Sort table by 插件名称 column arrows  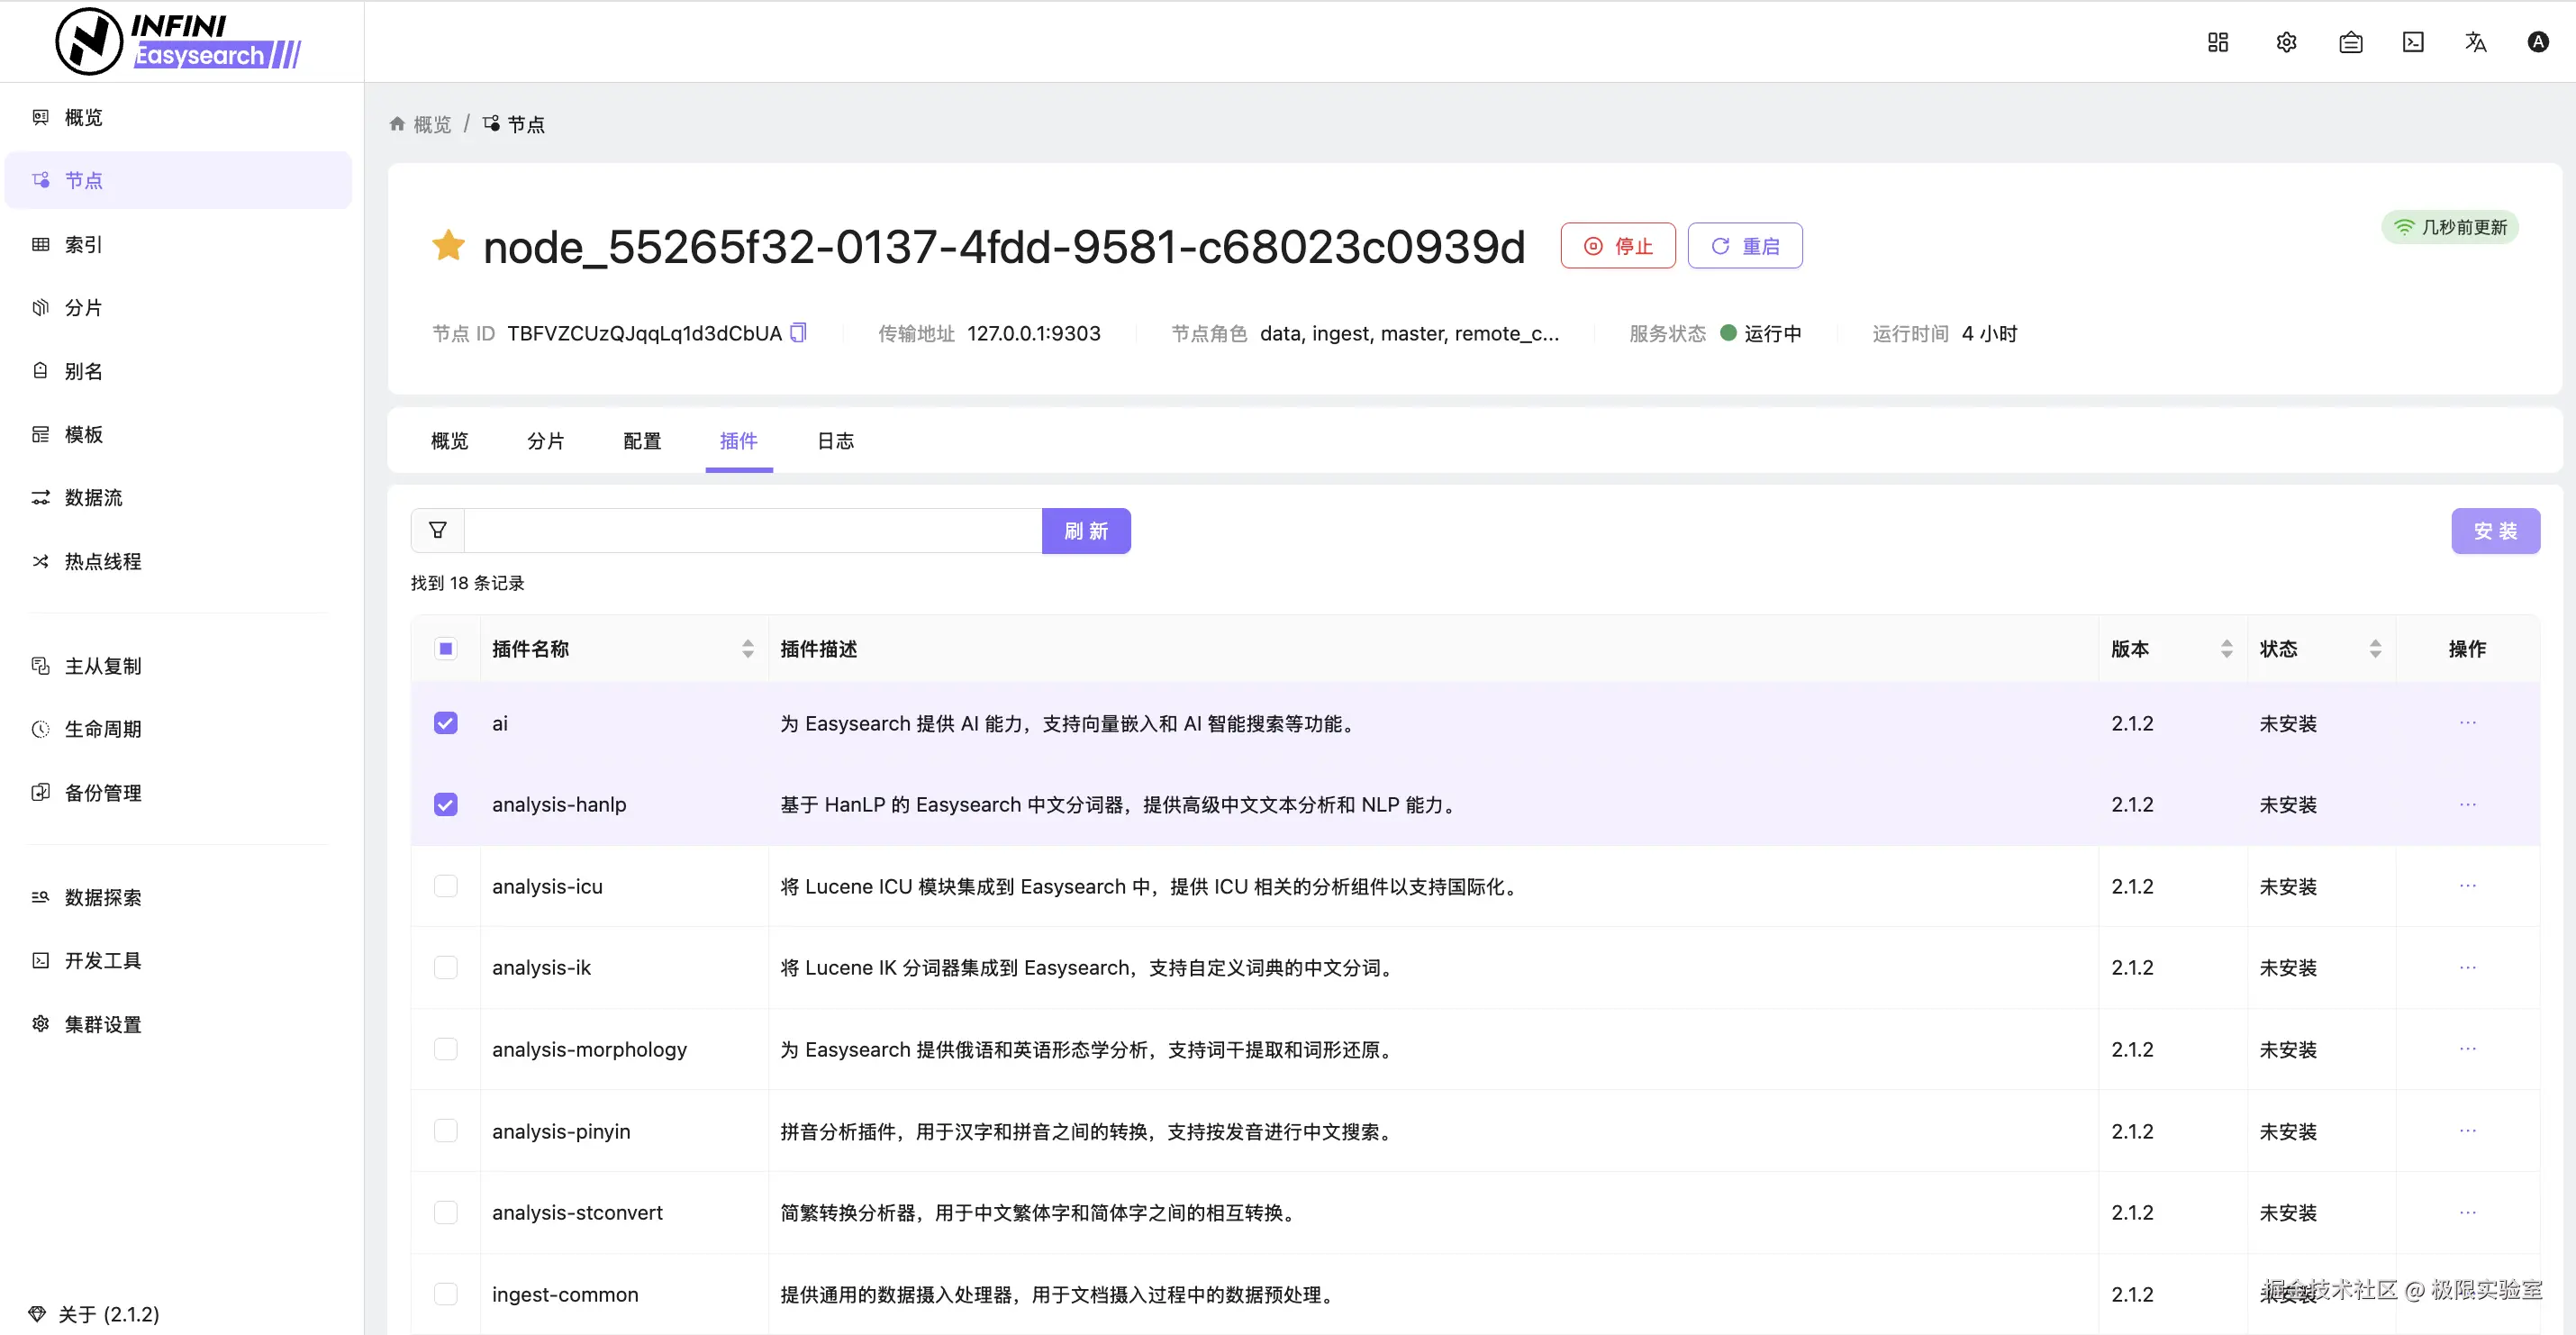747,649
